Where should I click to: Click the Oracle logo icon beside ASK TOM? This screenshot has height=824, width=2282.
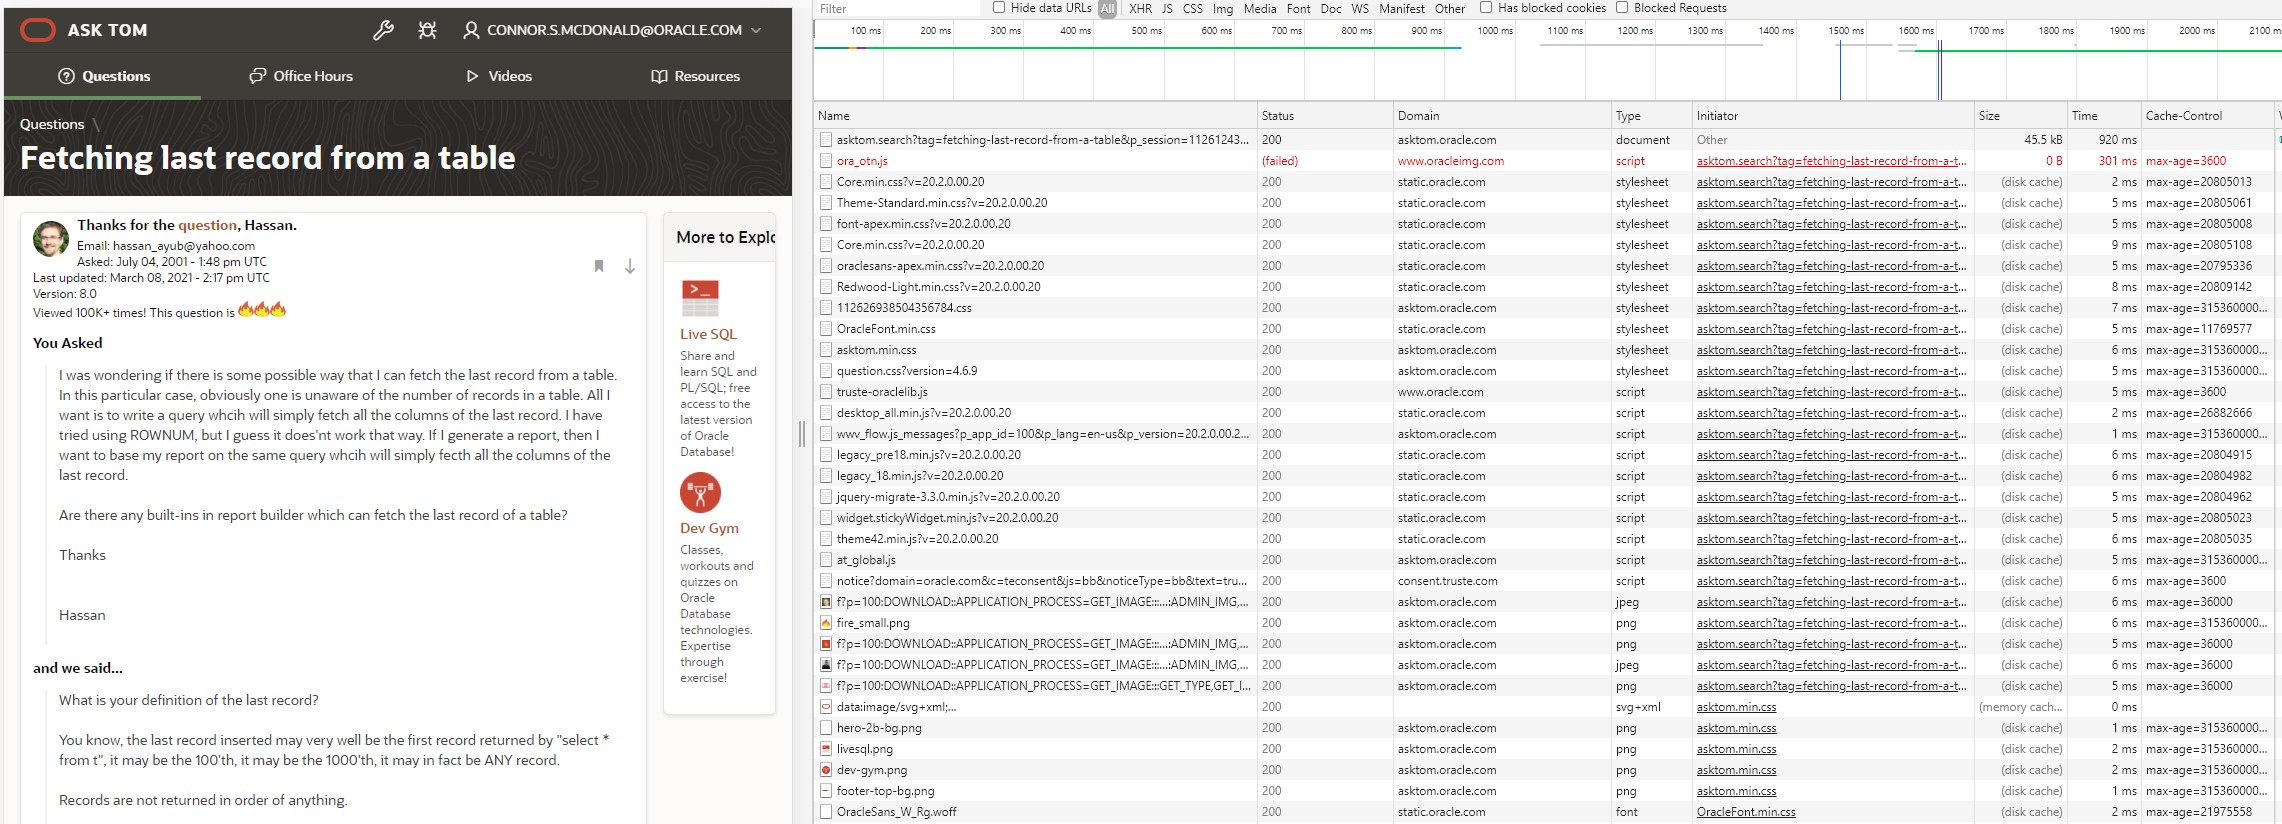point(38,30)
